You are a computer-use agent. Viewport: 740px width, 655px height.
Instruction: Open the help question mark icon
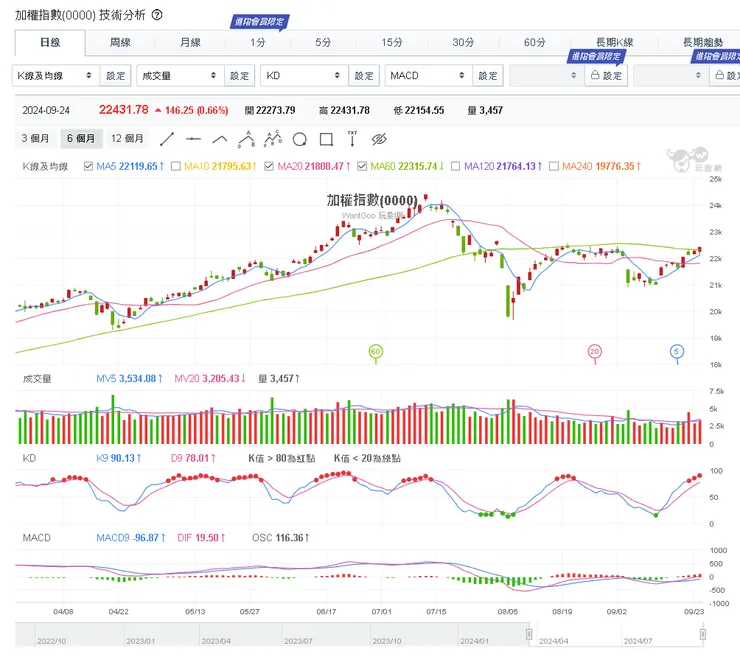pyautogui.click(x=157, y=16)
